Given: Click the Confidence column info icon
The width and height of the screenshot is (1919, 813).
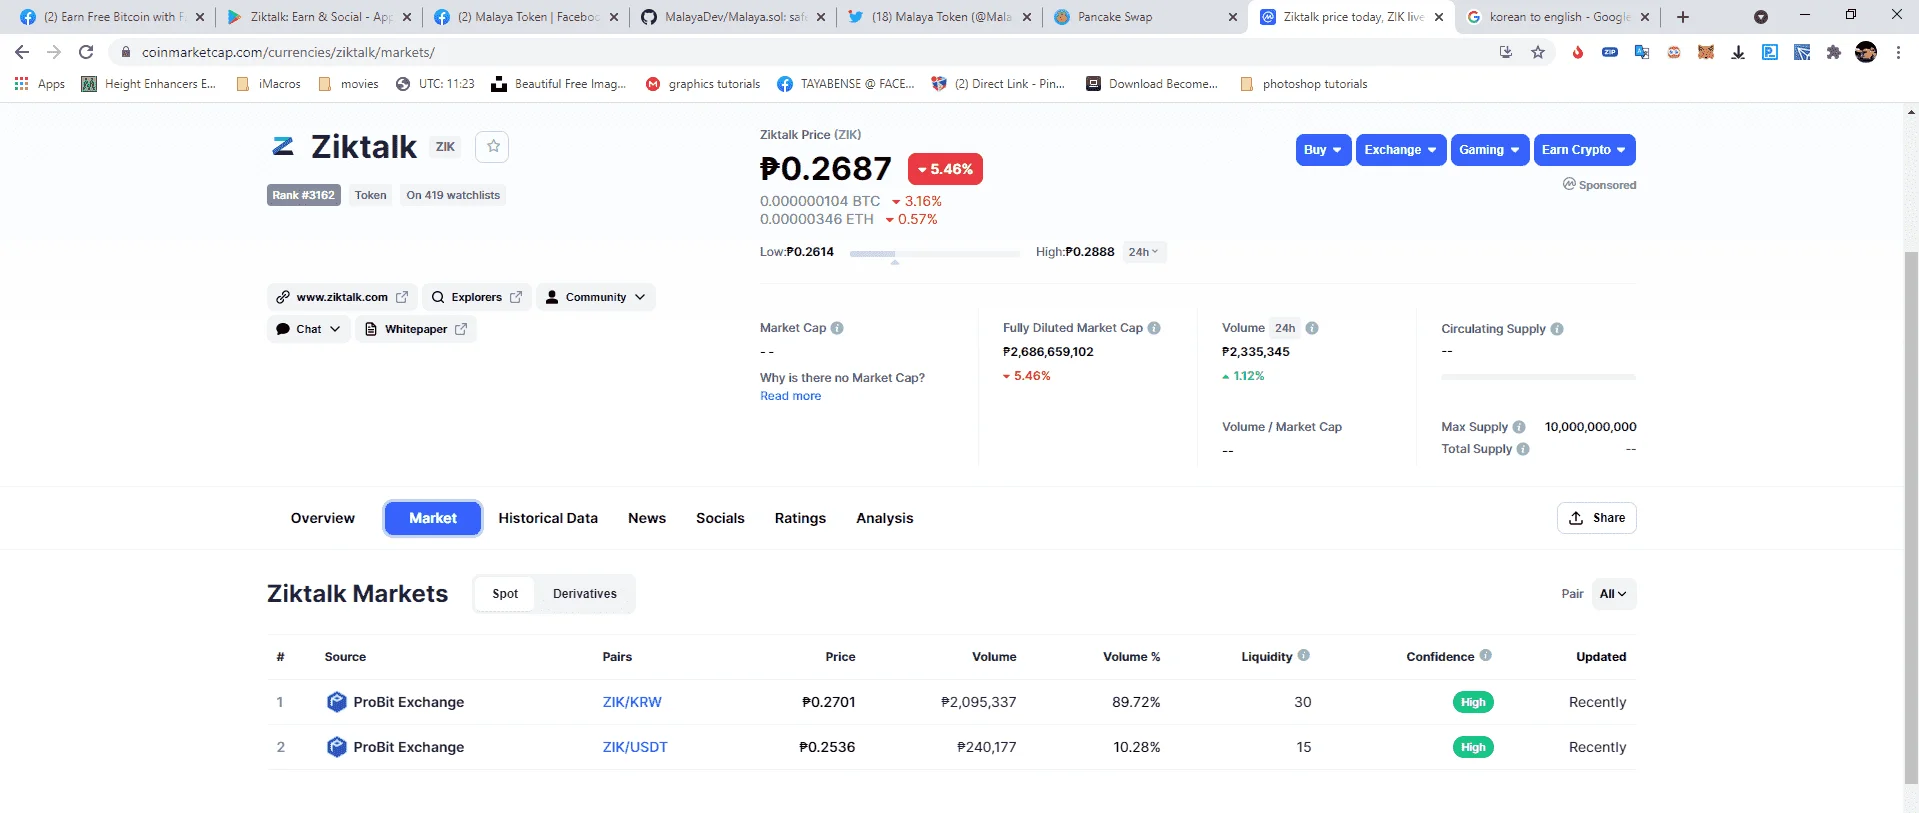Looking at the screenshot, I should [1486, 656].
